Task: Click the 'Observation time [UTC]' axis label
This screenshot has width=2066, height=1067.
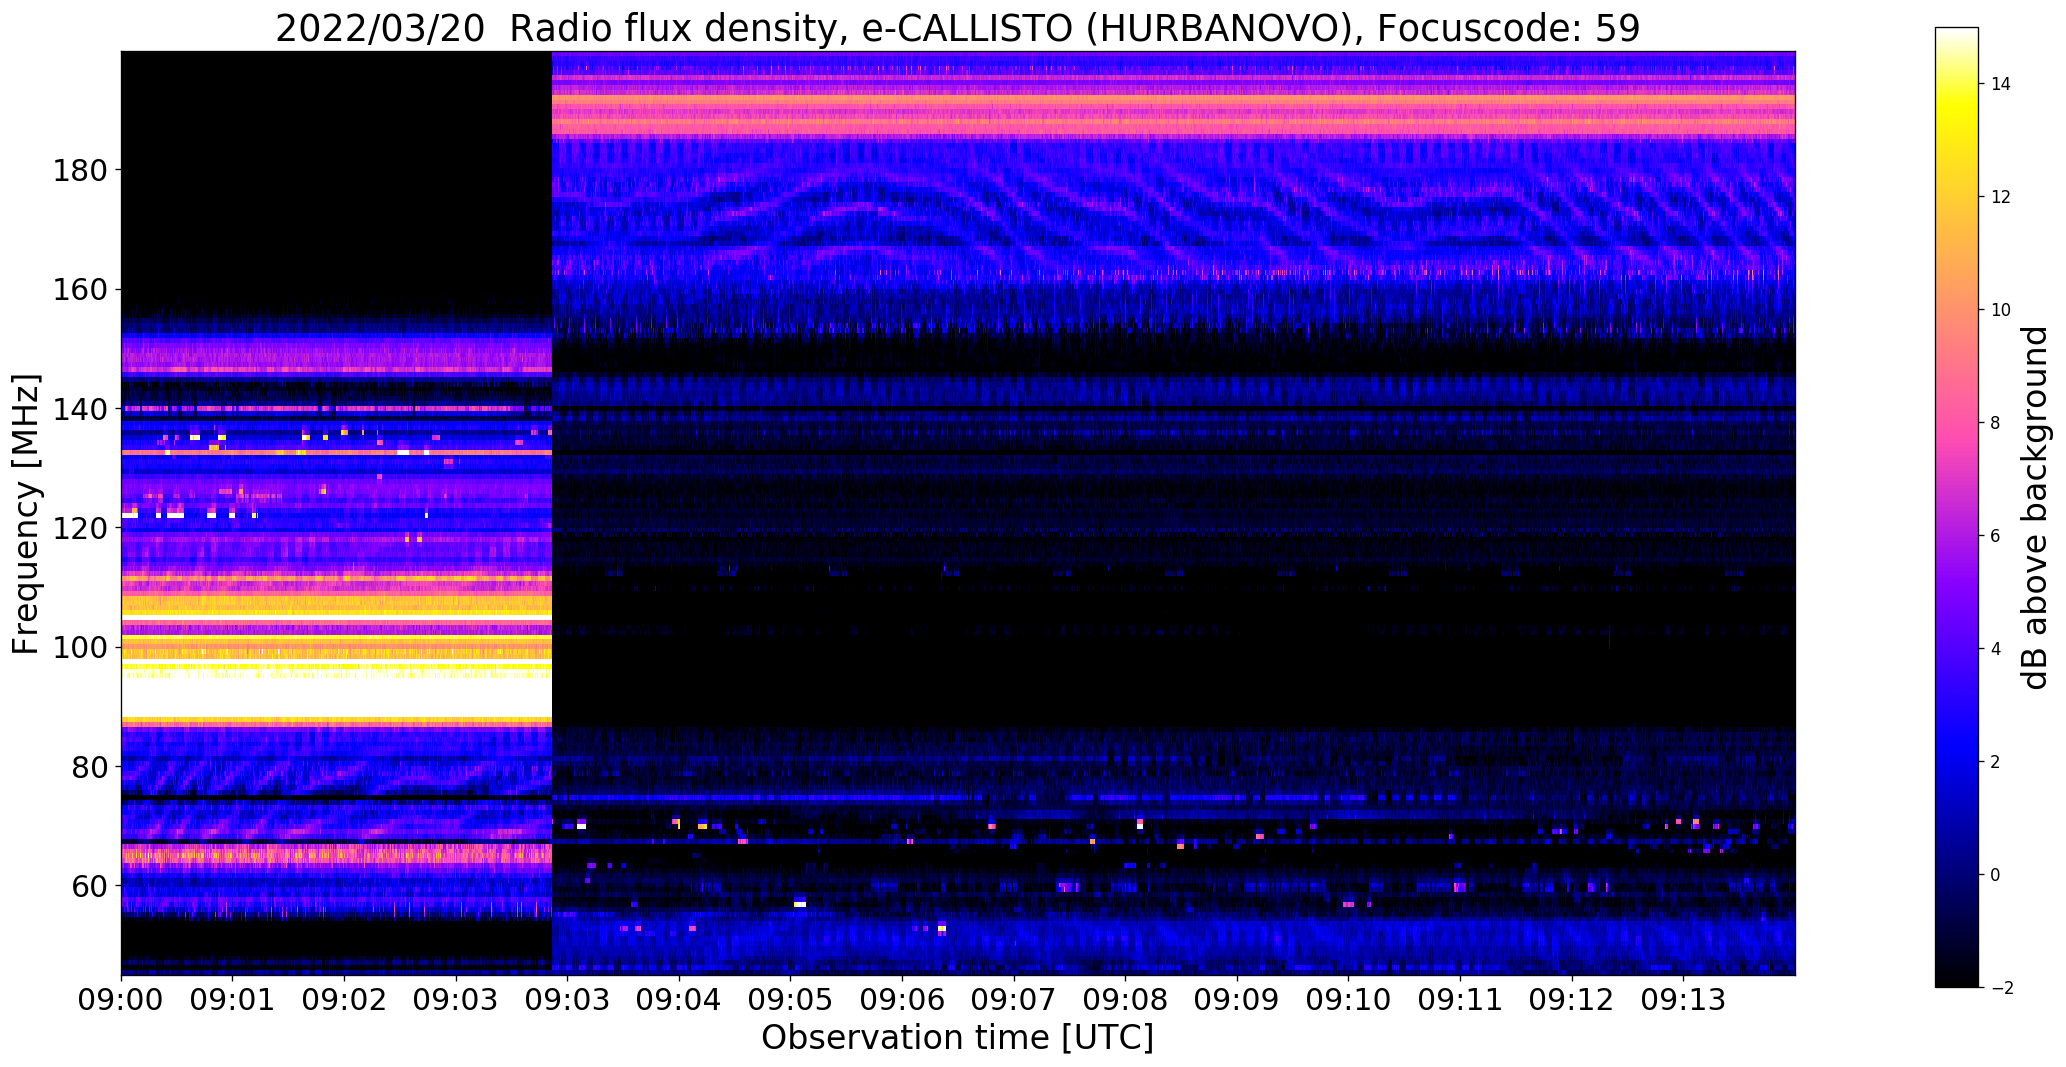Action: point(957,1038)
